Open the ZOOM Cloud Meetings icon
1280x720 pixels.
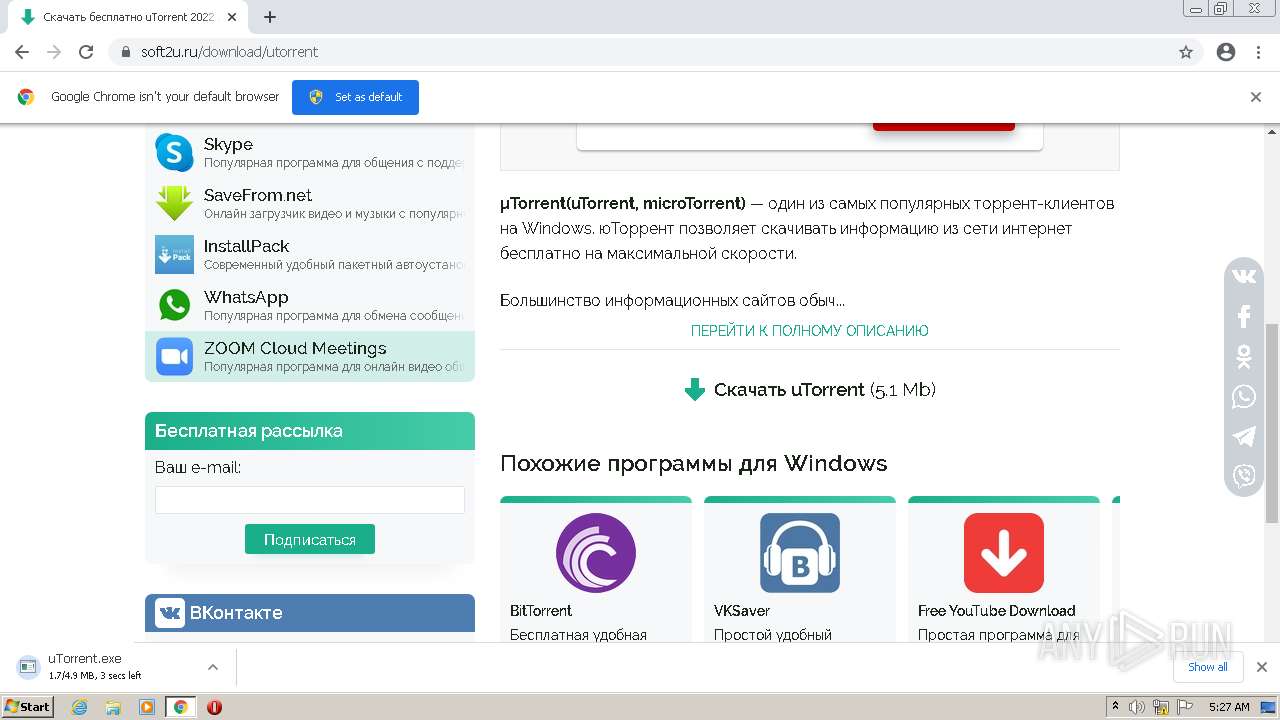[174, 357]
